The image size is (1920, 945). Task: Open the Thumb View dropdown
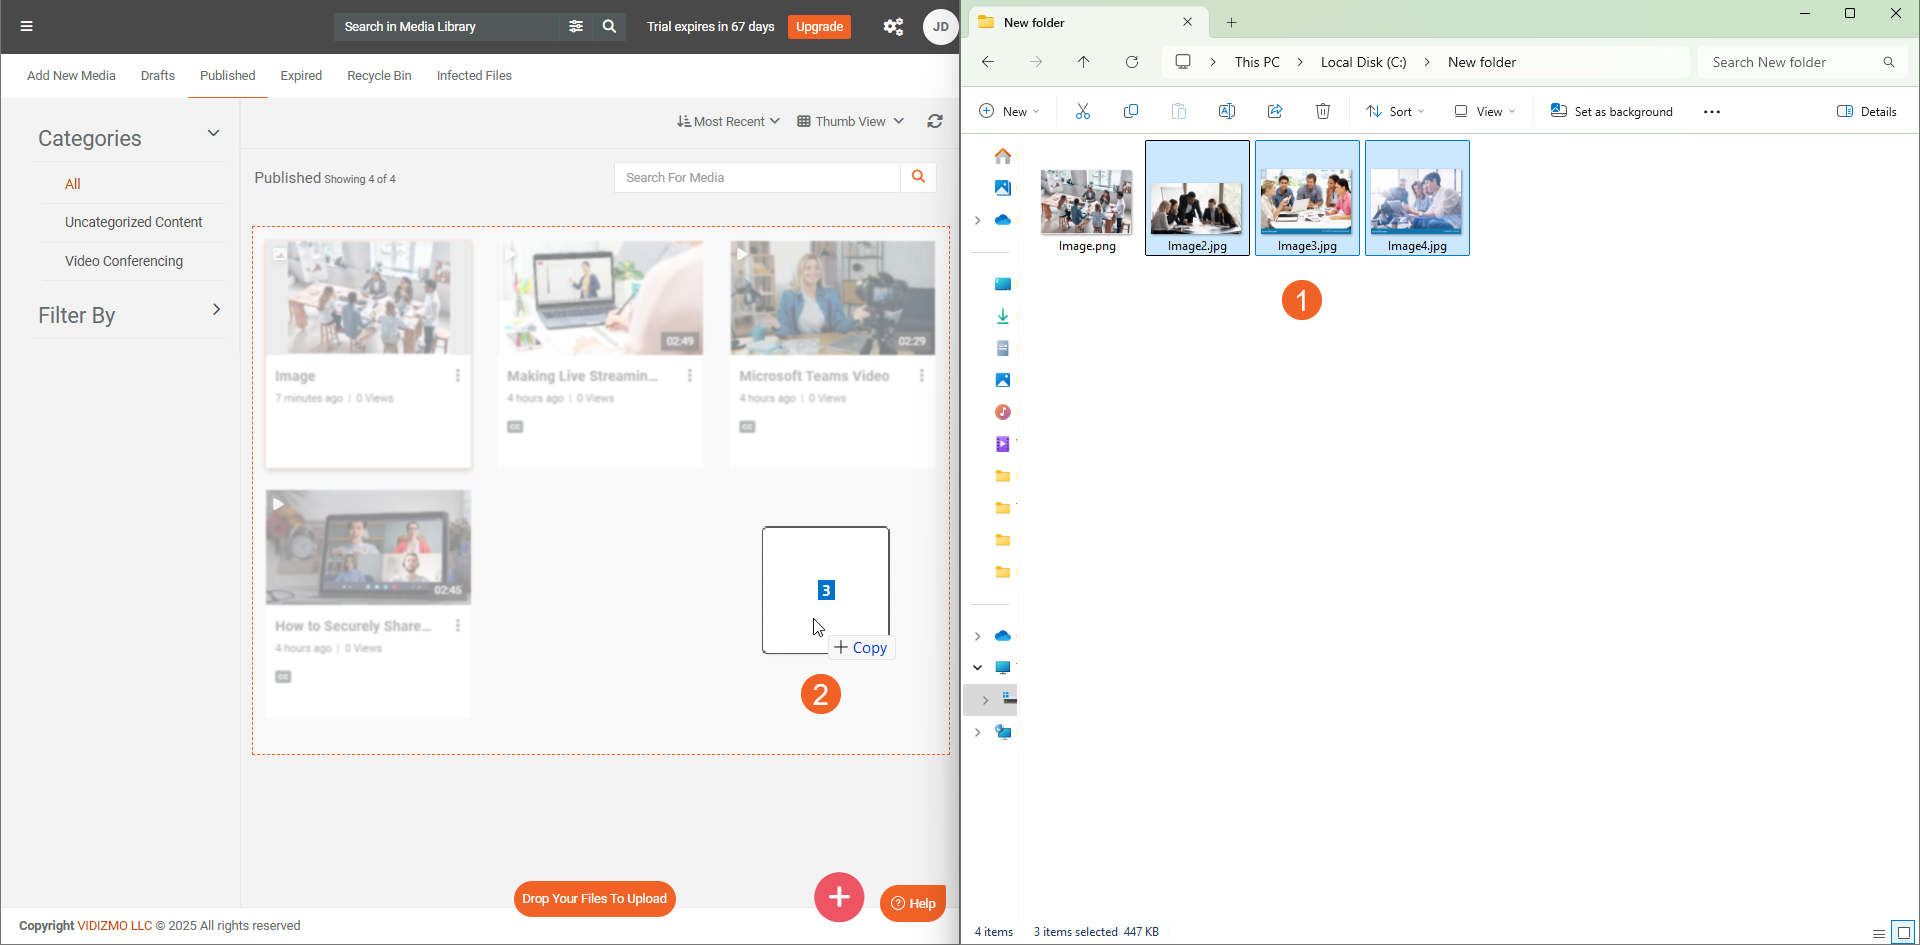tap(850, 121)
